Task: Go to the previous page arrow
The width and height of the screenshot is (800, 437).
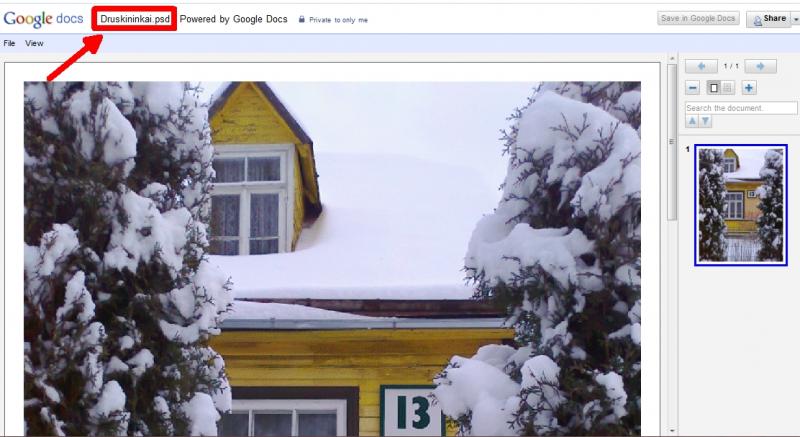Action: pyautogui.click(x=701, y=66)
